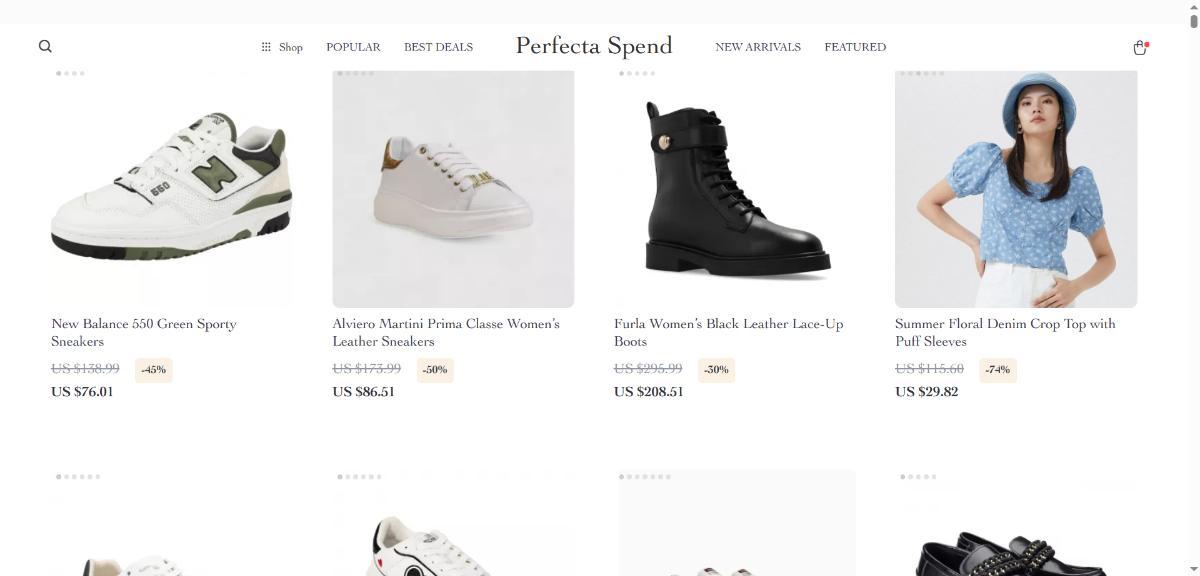
Task: Click the search magnifier icon
Action: pyautogui.click(x=45, y=46)
